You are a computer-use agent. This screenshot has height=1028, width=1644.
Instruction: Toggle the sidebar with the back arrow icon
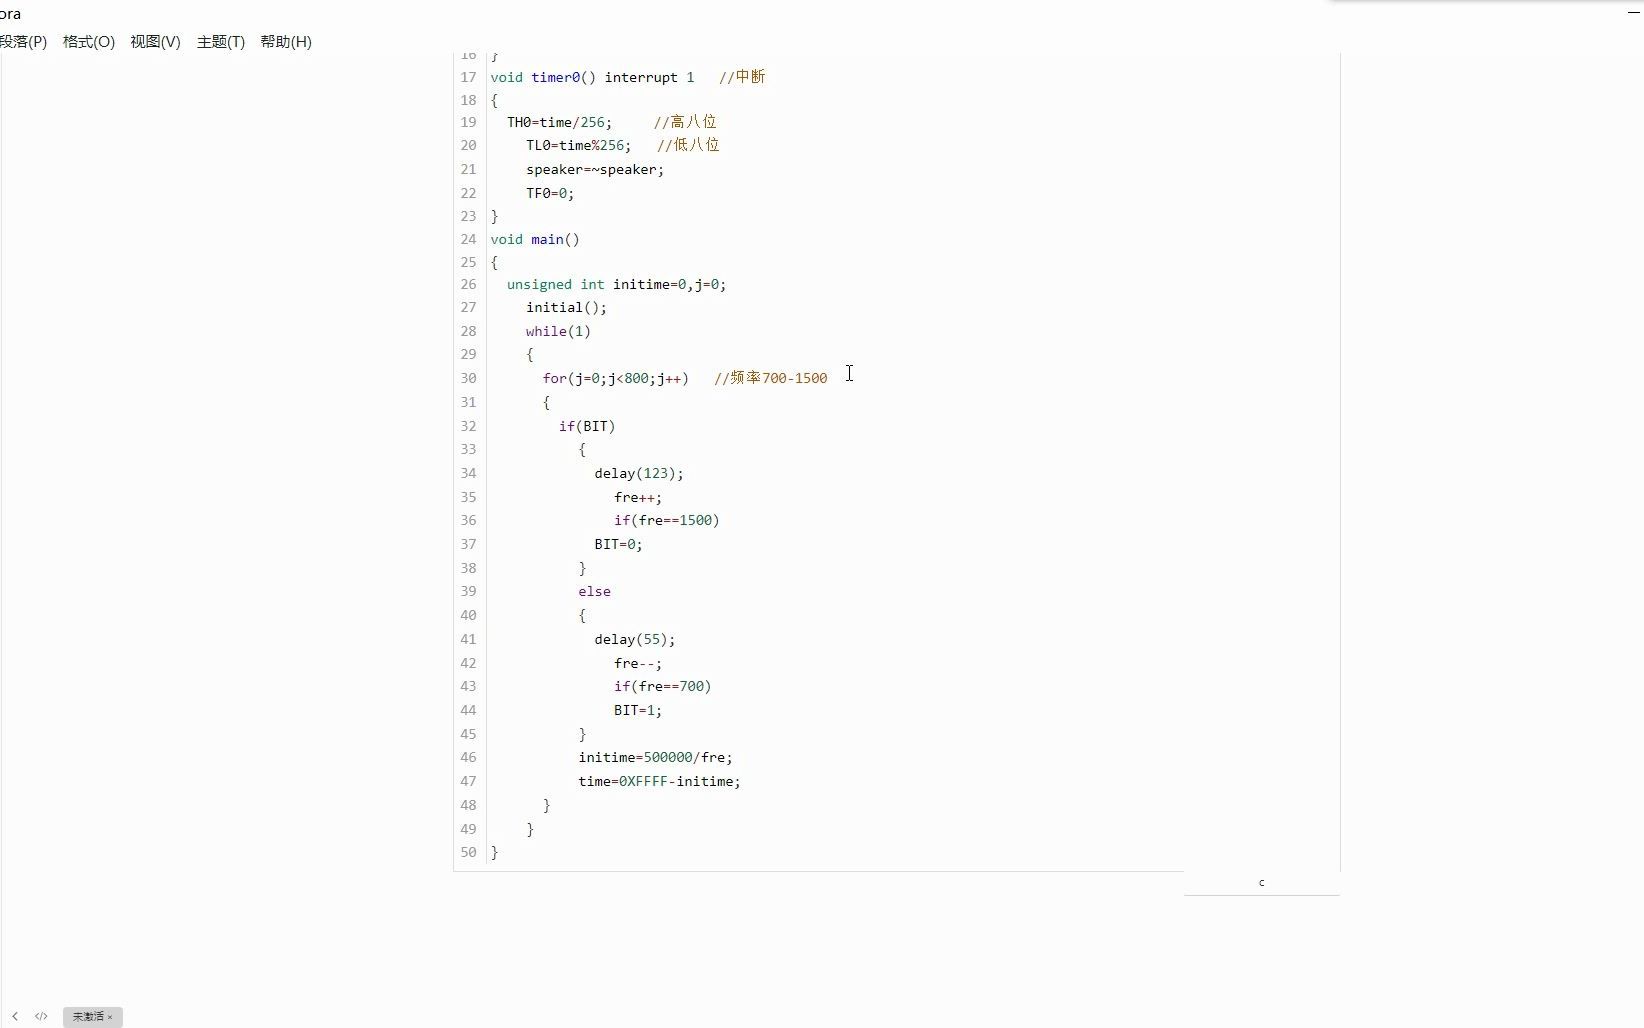point(15,1016)
